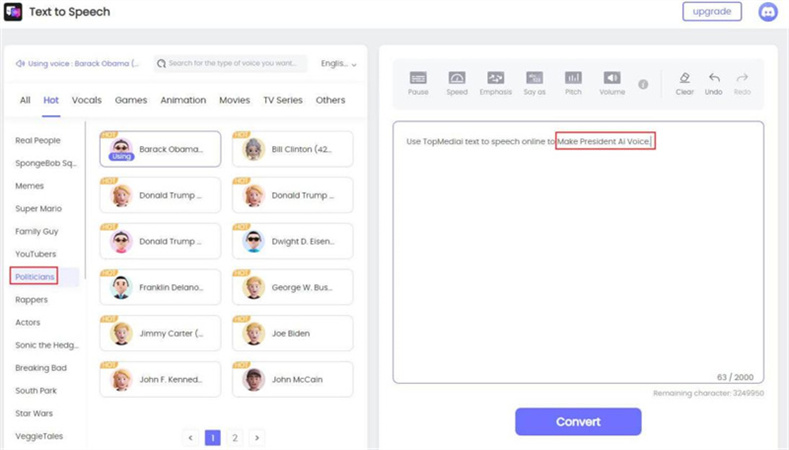Select South Park category

tap(36, 391)
